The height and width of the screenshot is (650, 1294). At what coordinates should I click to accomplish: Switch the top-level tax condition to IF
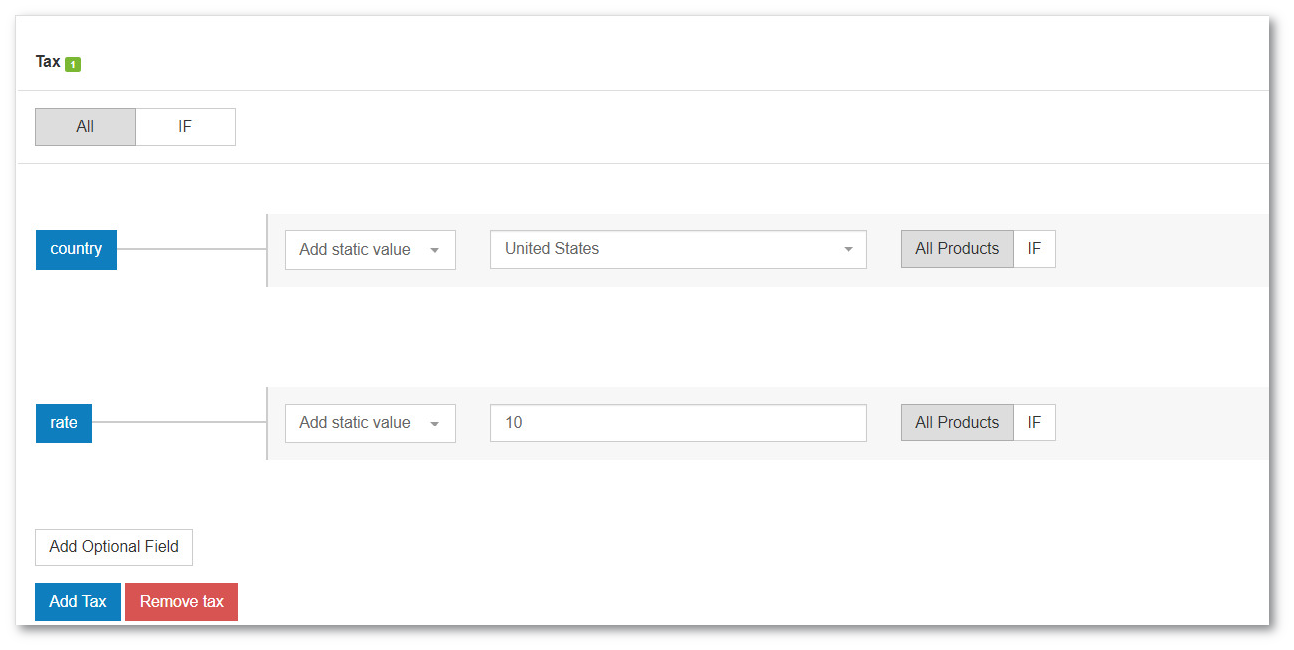(185, 127)
